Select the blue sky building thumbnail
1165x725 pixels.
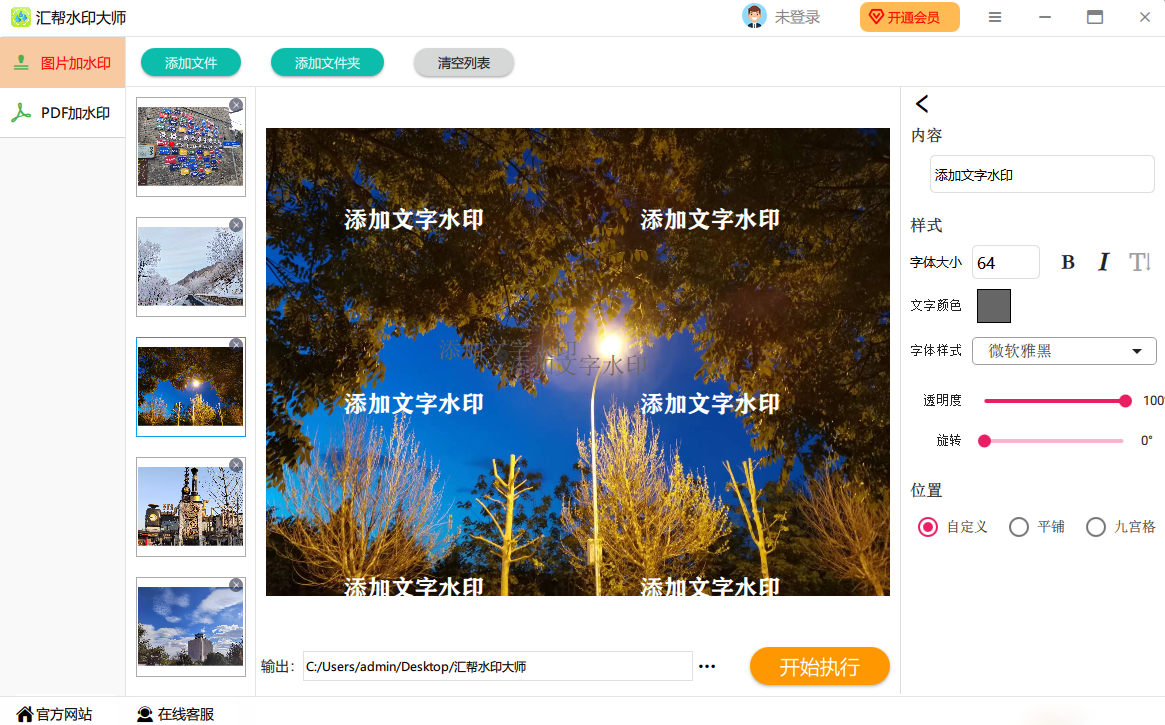coord(190,628)
